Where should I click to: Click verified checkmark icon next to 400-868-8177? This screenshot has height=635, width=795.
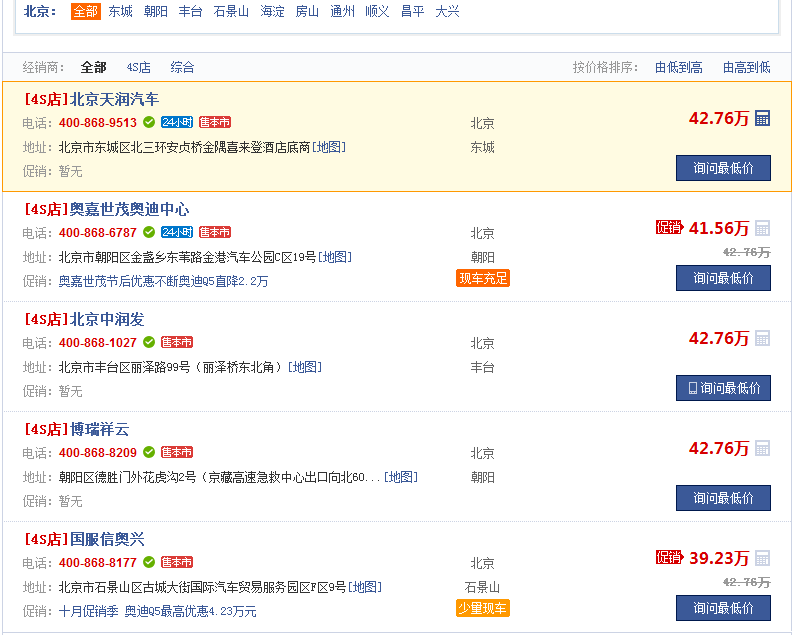149,562
